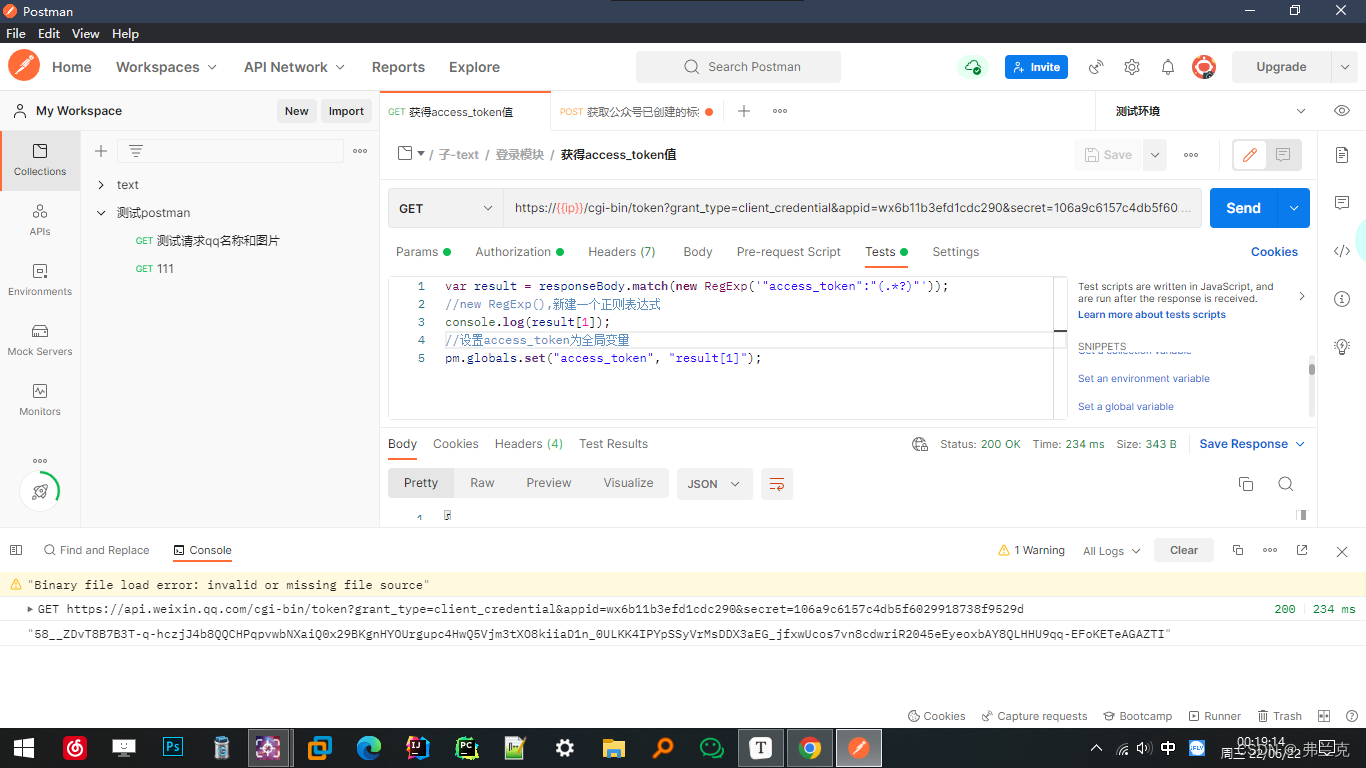Open the Save dropdown arrow
Screen dimensions: 1366x768
tap(1155, 155)
